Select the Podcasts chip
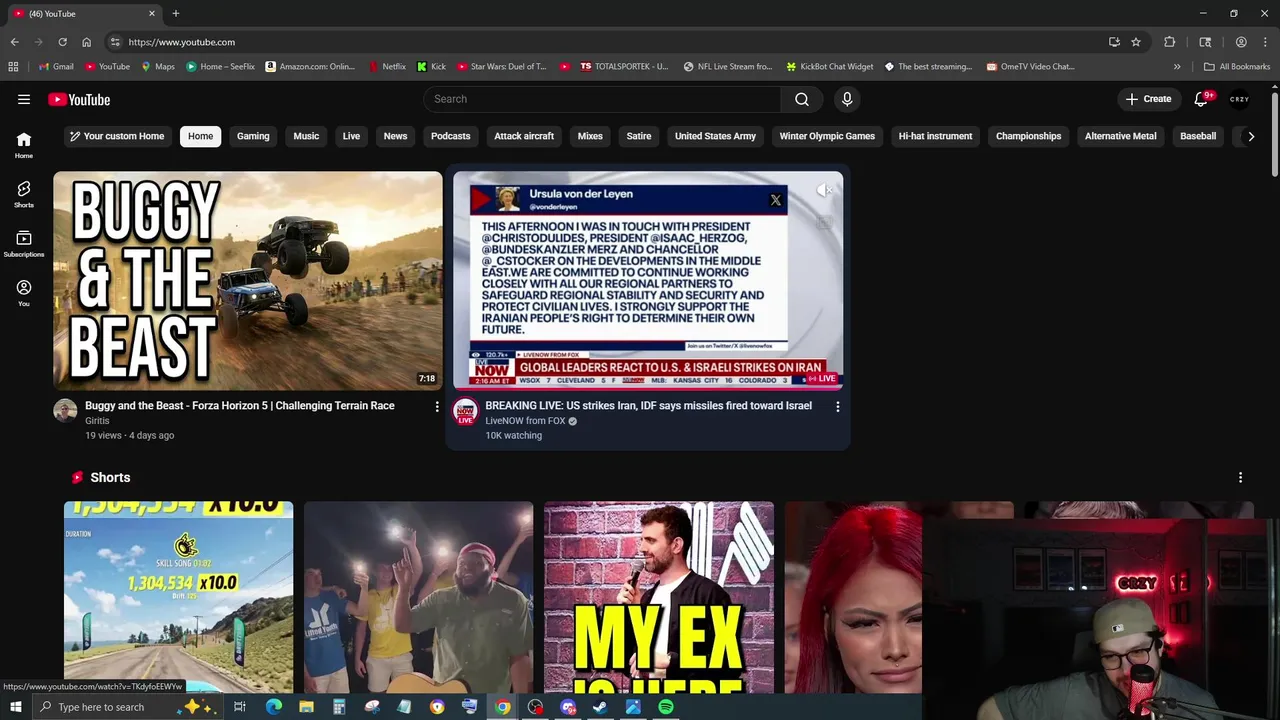 pos(451,136)
